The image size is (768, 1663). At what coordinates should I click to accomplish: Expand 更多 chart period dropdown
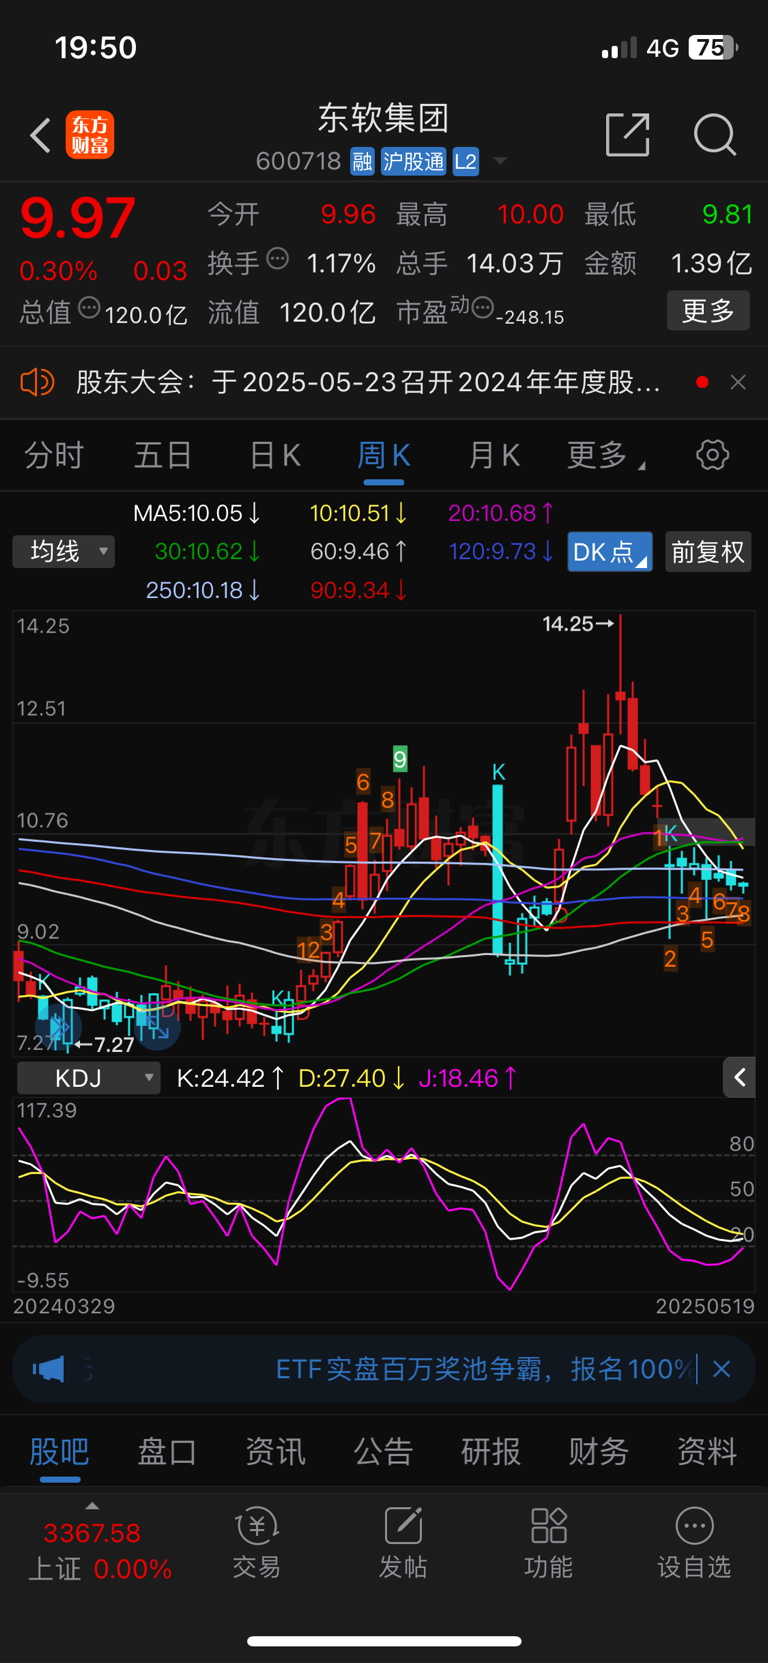click(x=605, y=456)
